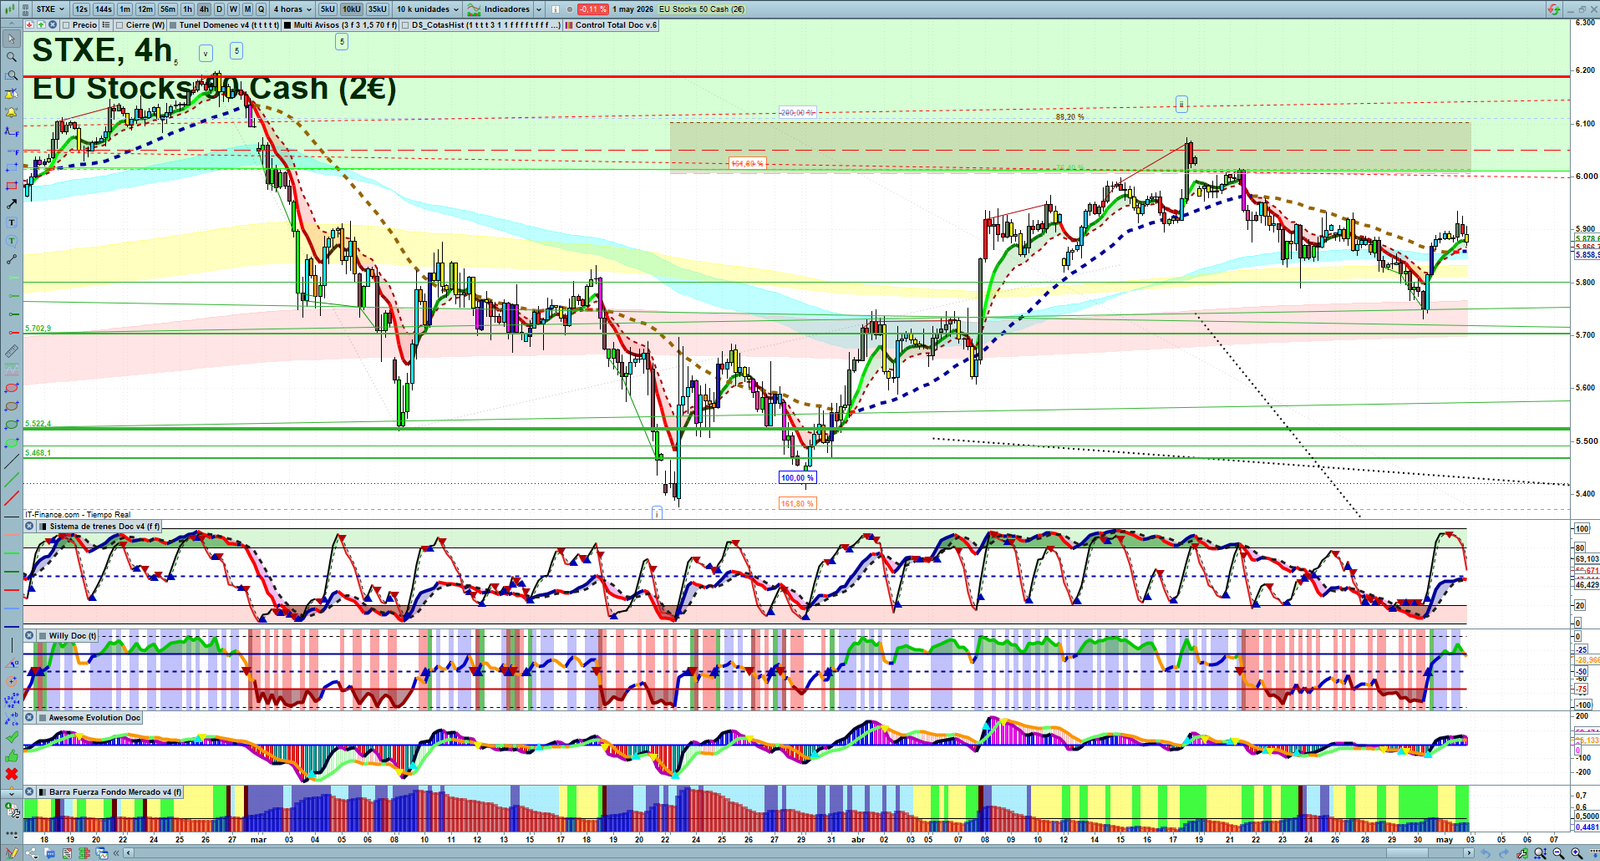Viewport: 1600px width, 861px height.
Task: Toggle the Tunel Domenec v4 indicator checkbox
Action: point(173,24)
